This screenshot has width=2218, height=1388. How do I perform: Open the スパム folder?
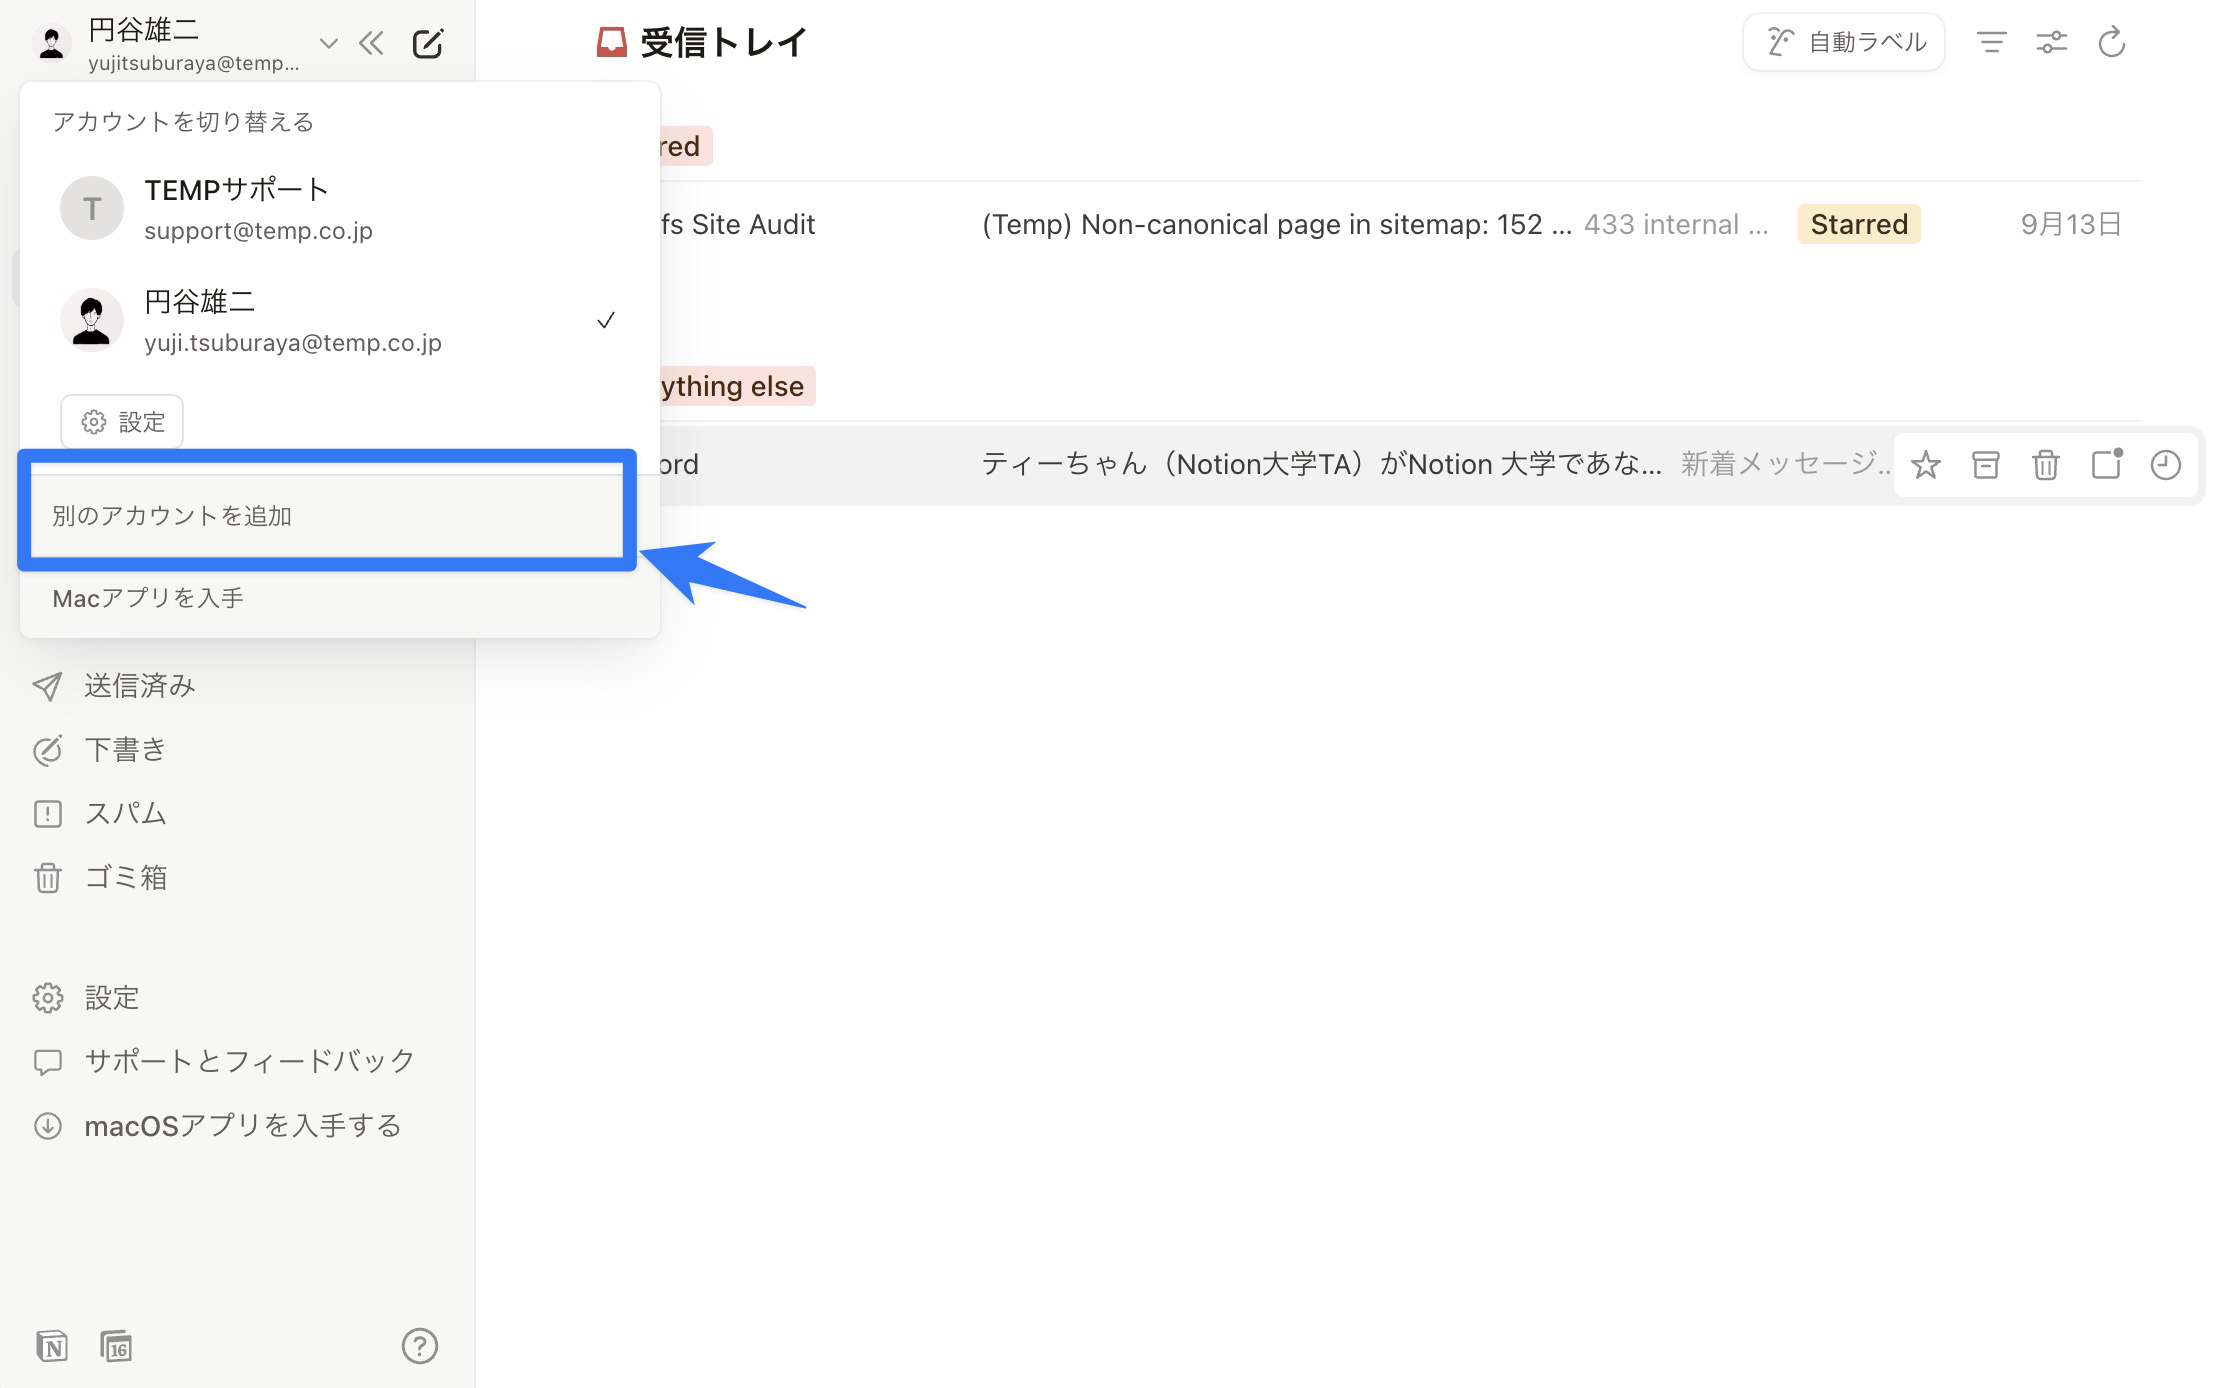click(x=125, y=814)
